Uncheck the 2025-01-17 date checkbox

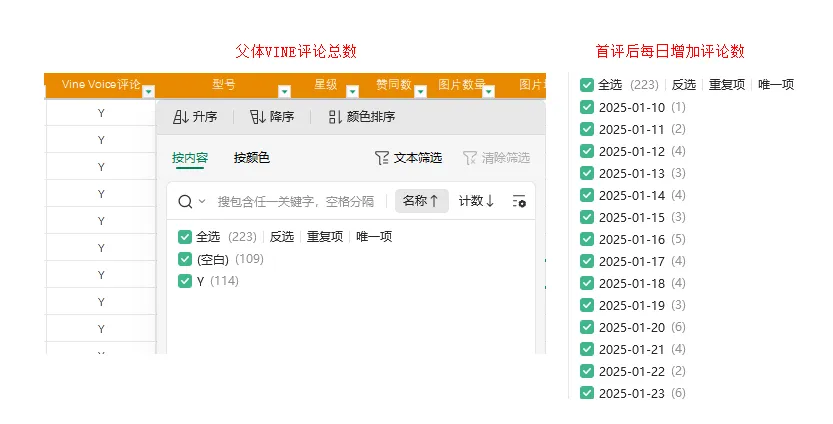tap(587, 261)
